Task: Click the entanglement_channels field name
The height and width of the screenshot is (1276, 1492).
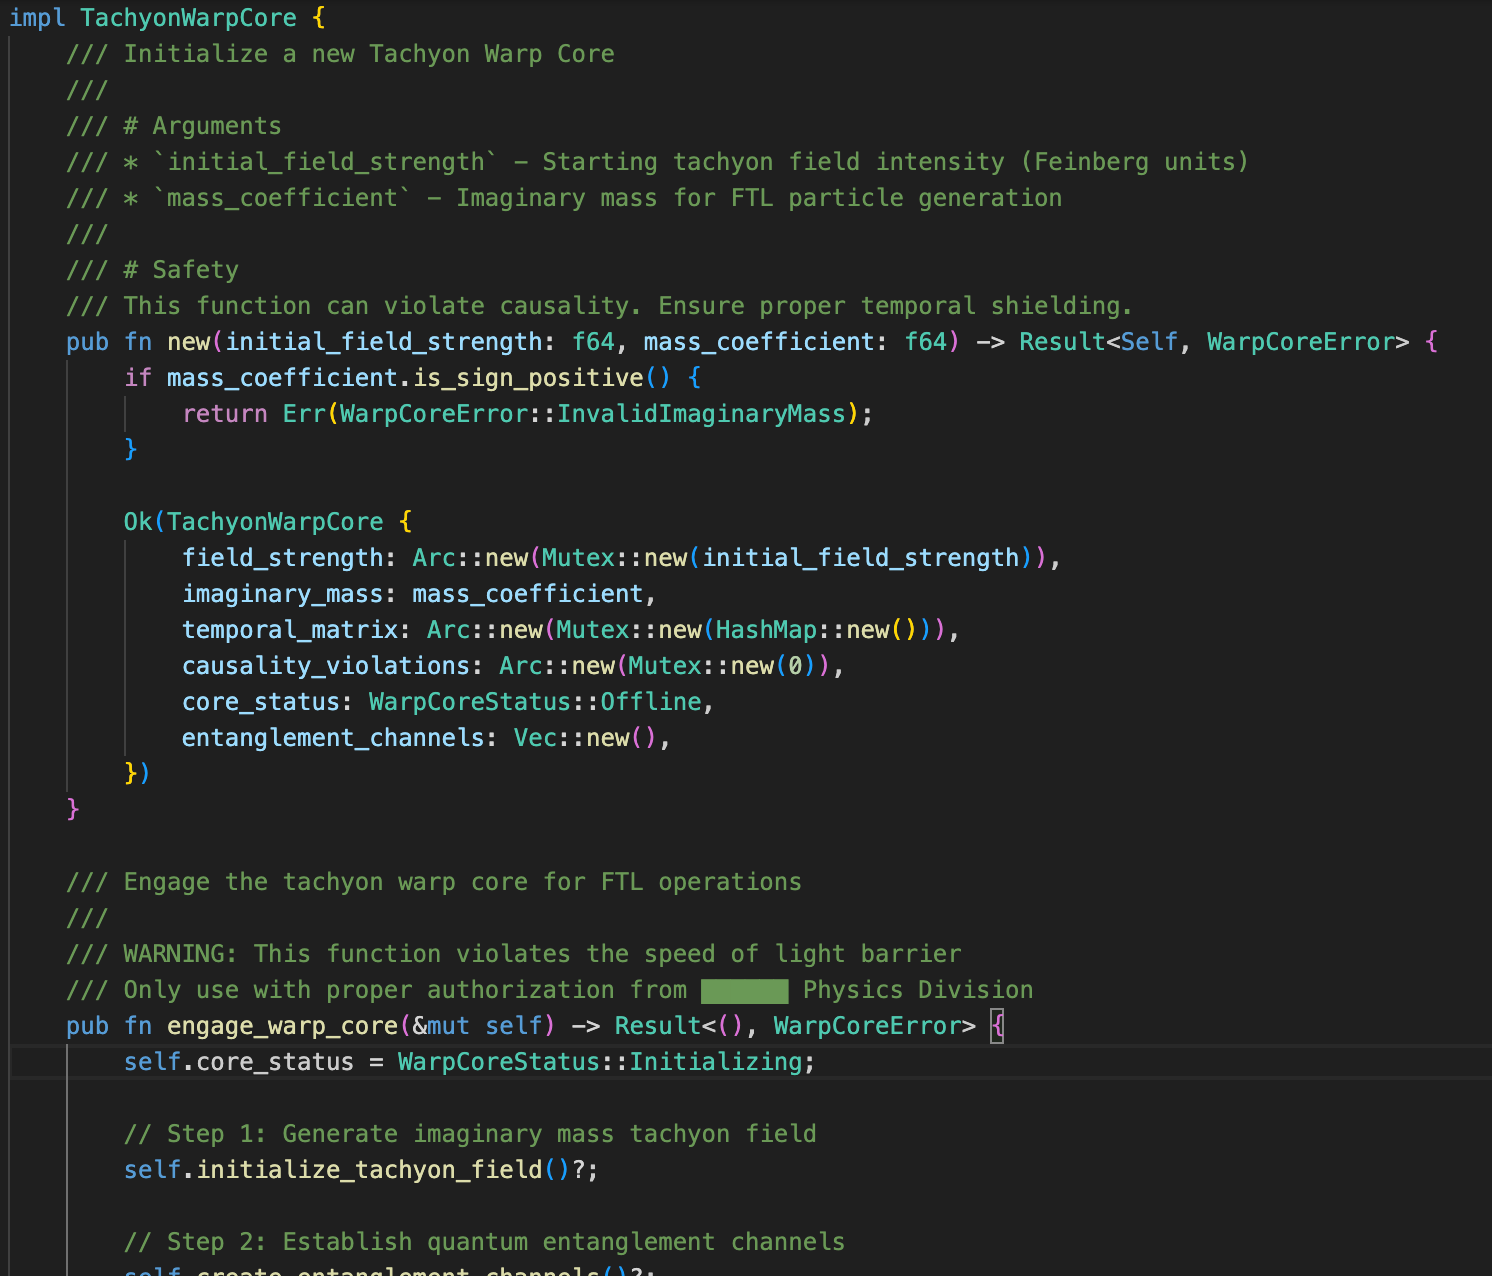Action: (x=333, y=738)
